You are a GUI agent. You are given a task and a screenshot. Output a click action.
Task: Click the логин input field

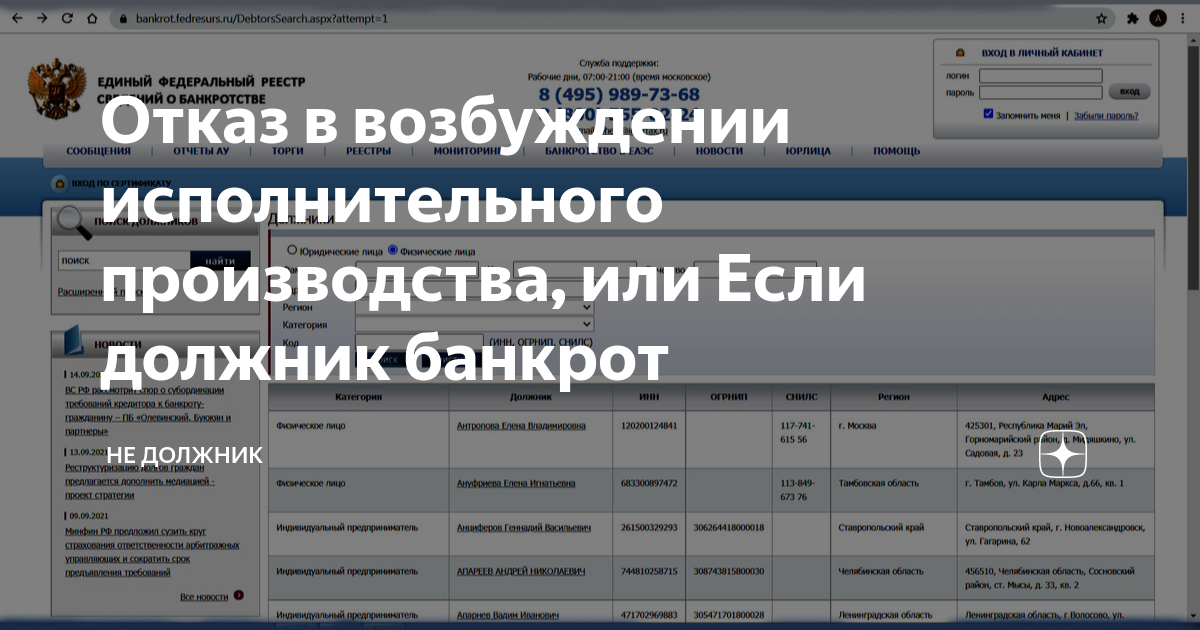point(1040,76)
